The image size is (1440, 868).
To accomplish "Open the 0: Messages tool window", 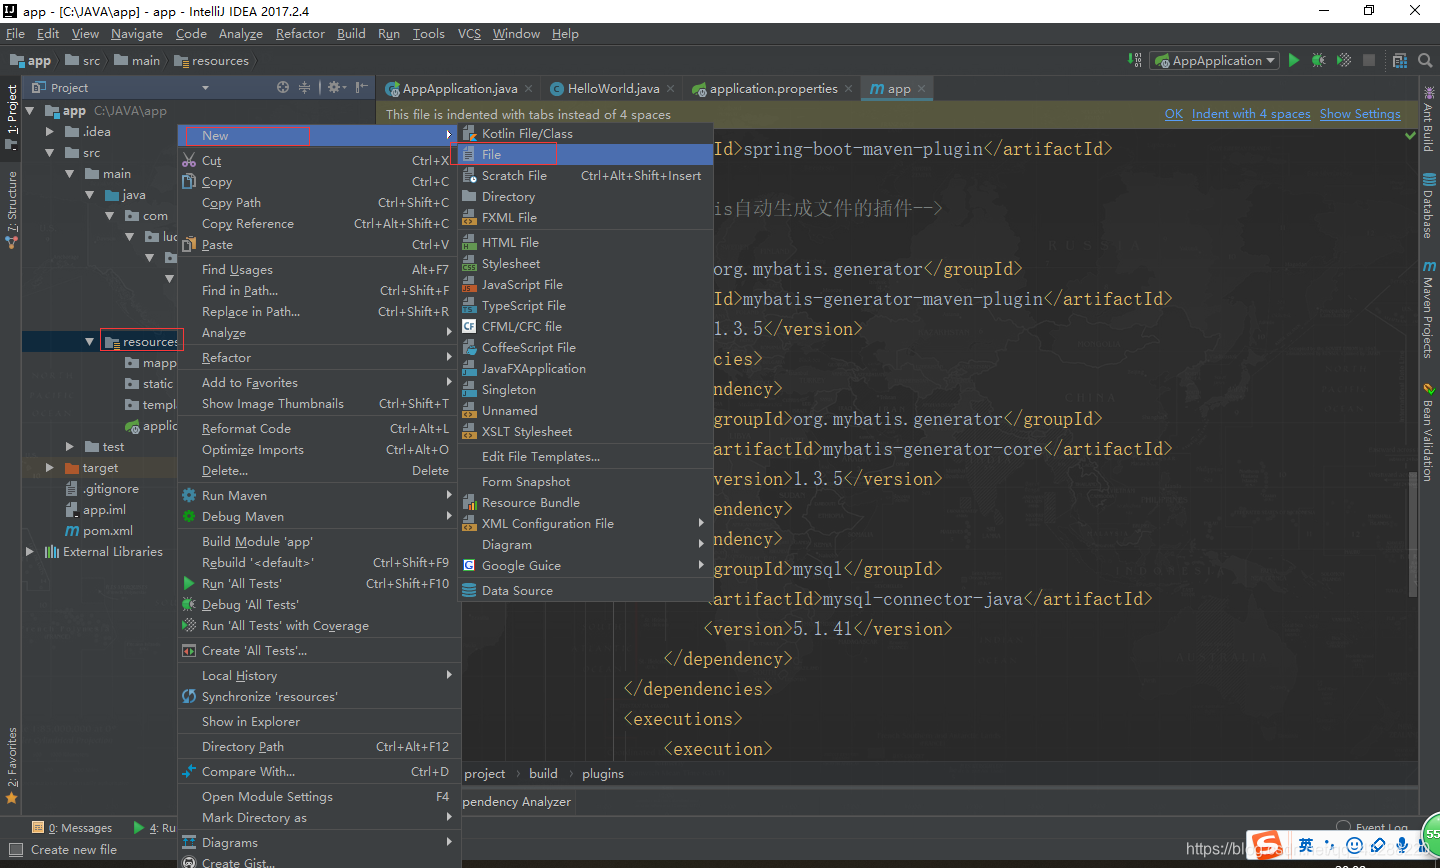I will [72, 828].
